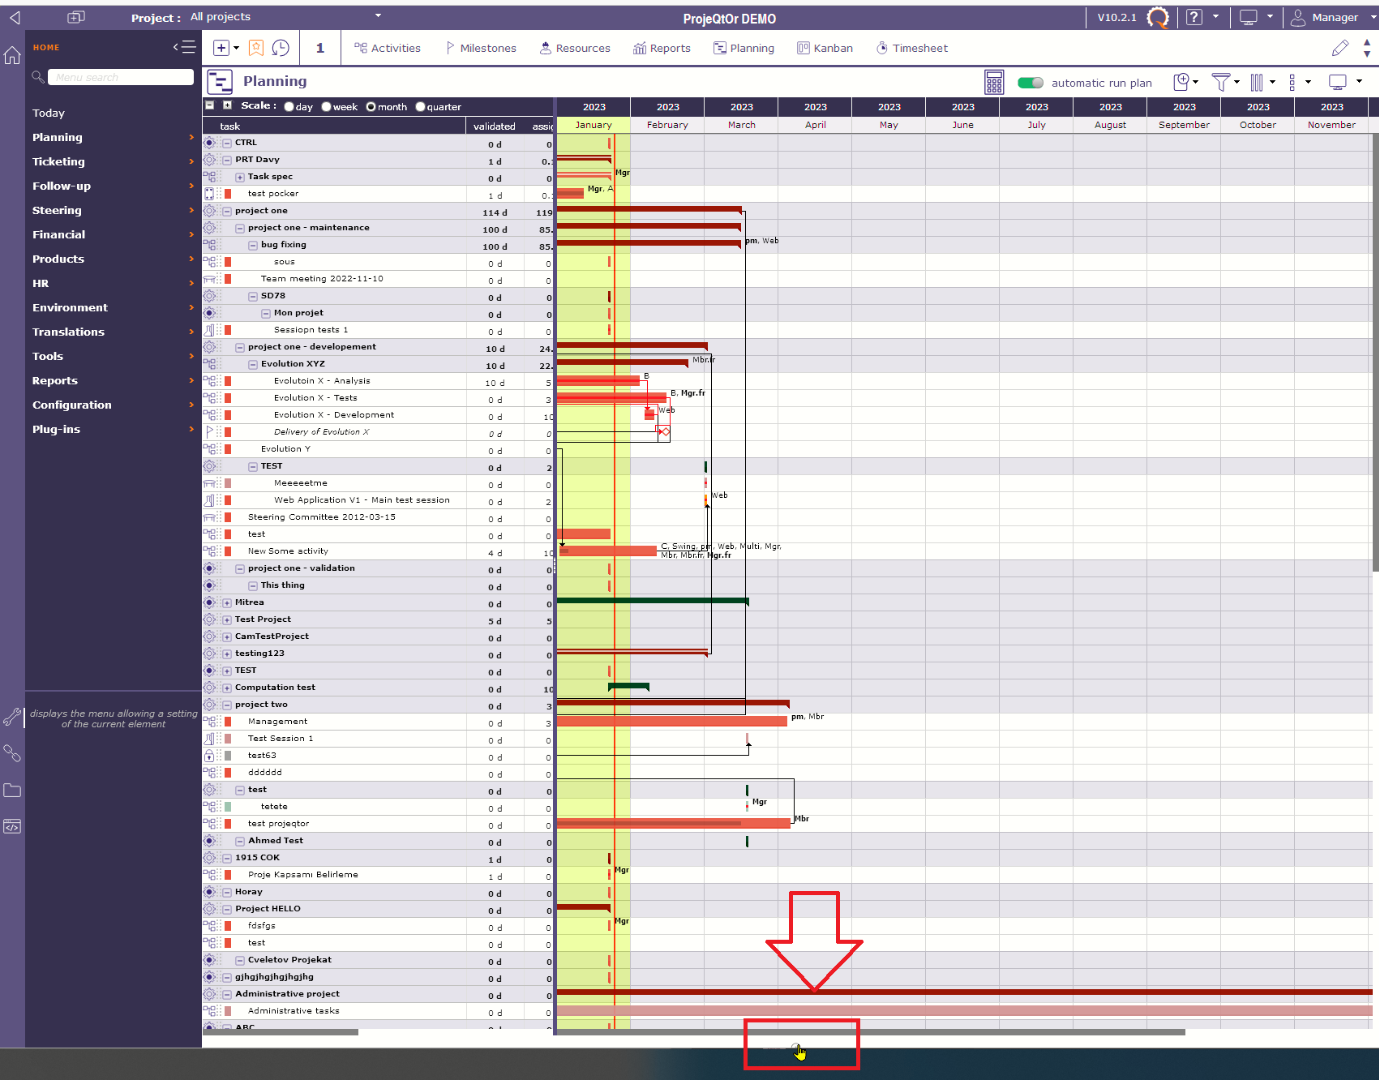Click in the Menu search field
The height and width of the screenshot is (1080, 1379).
click(120, 77)
